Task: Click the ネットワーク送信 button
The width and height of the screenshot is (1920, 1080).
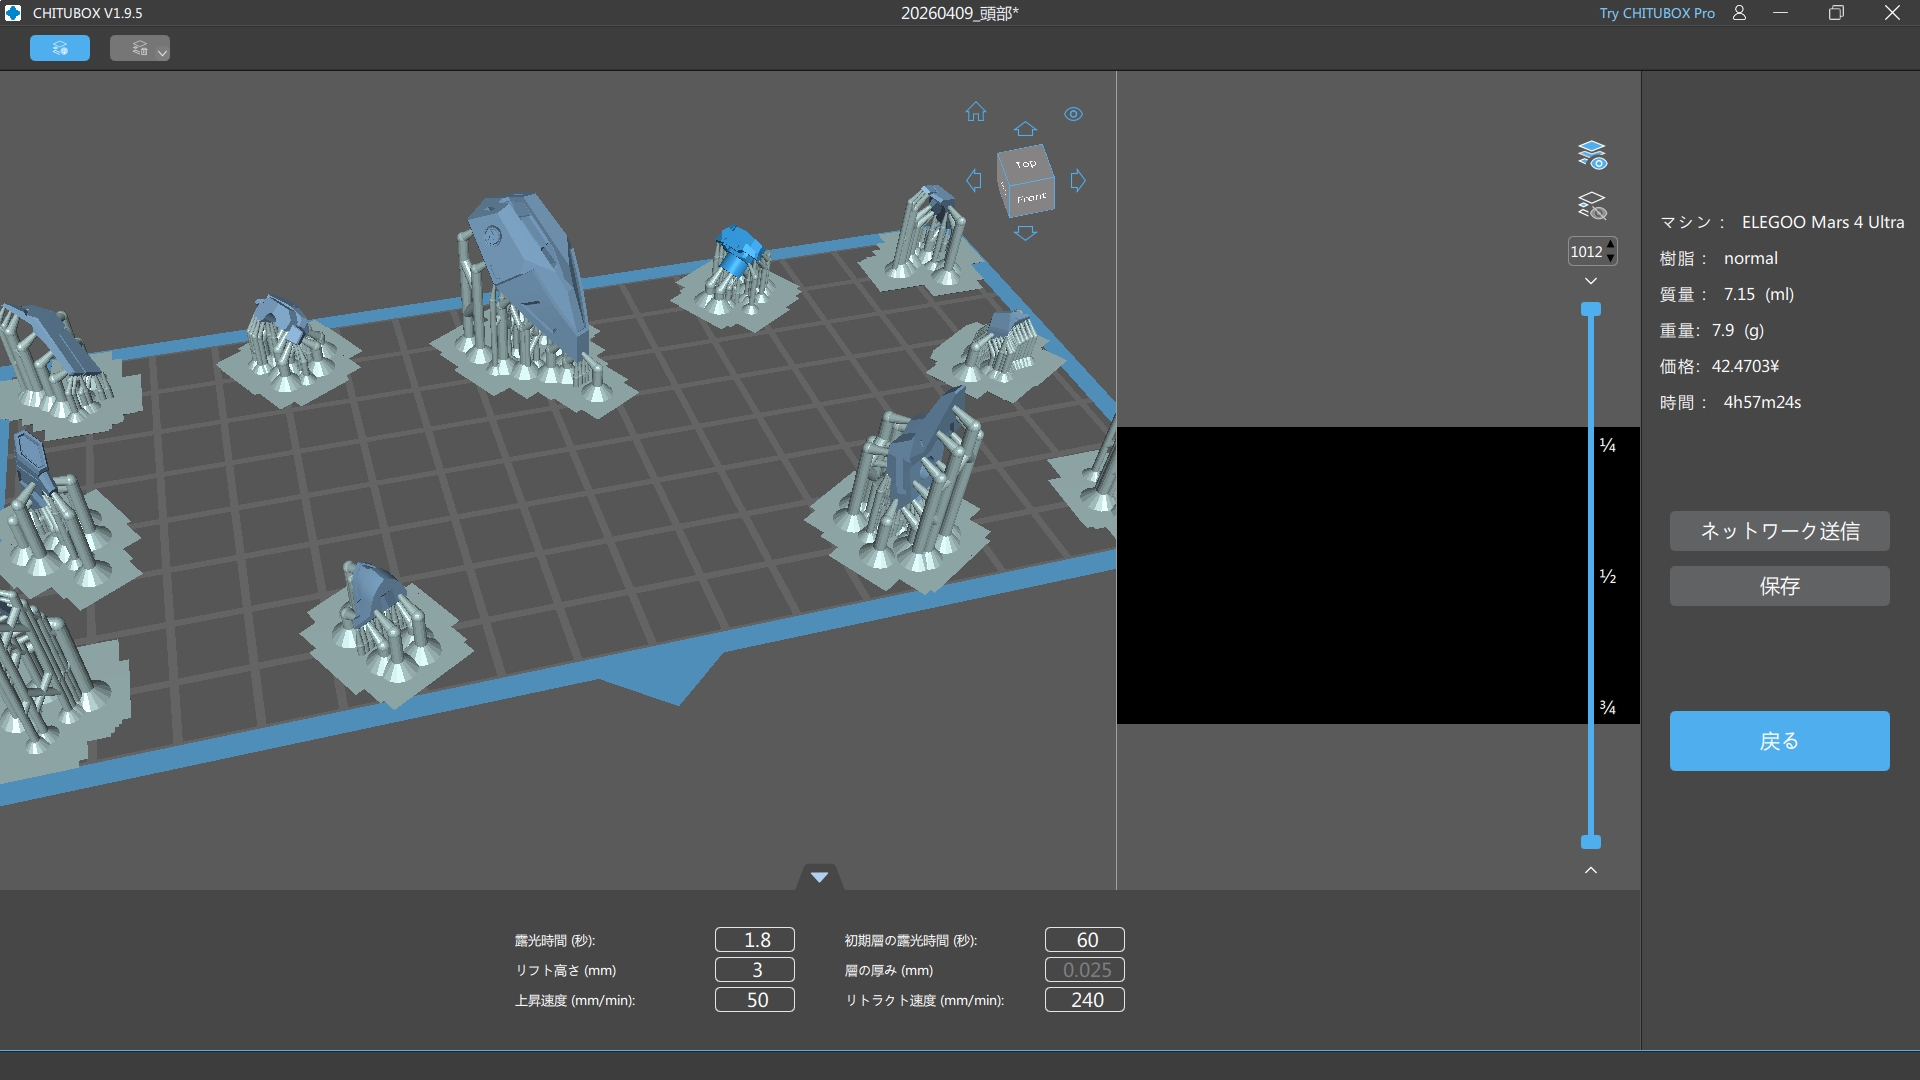Action: point(1779,531)
